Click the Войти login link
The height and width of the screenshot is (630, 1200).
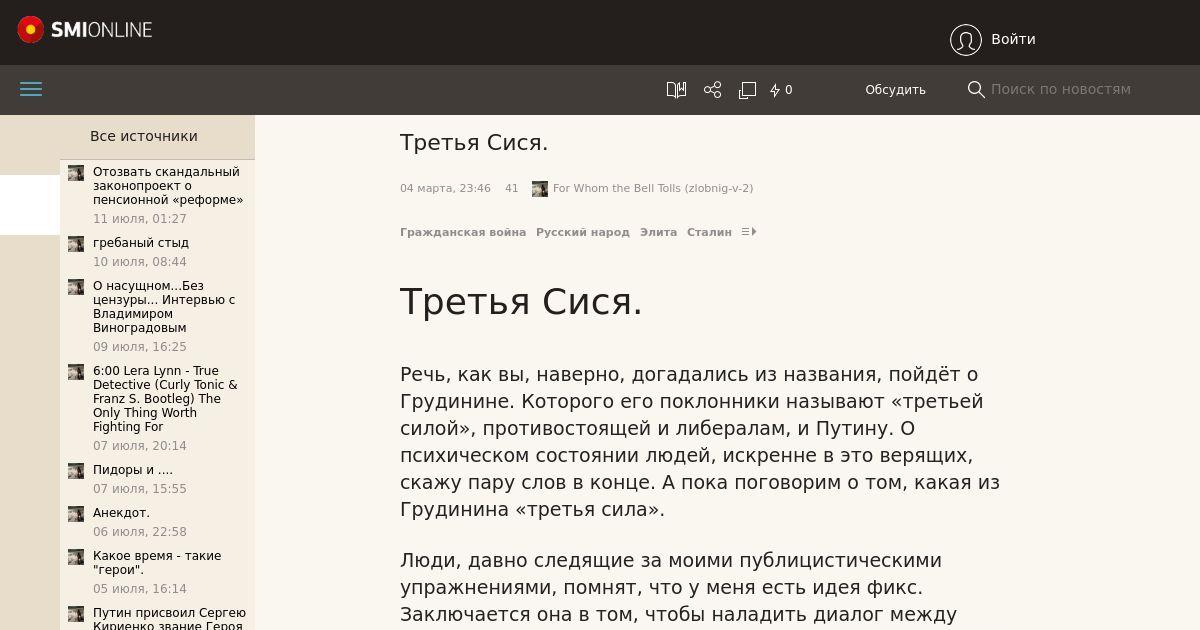pos(1013,39)
